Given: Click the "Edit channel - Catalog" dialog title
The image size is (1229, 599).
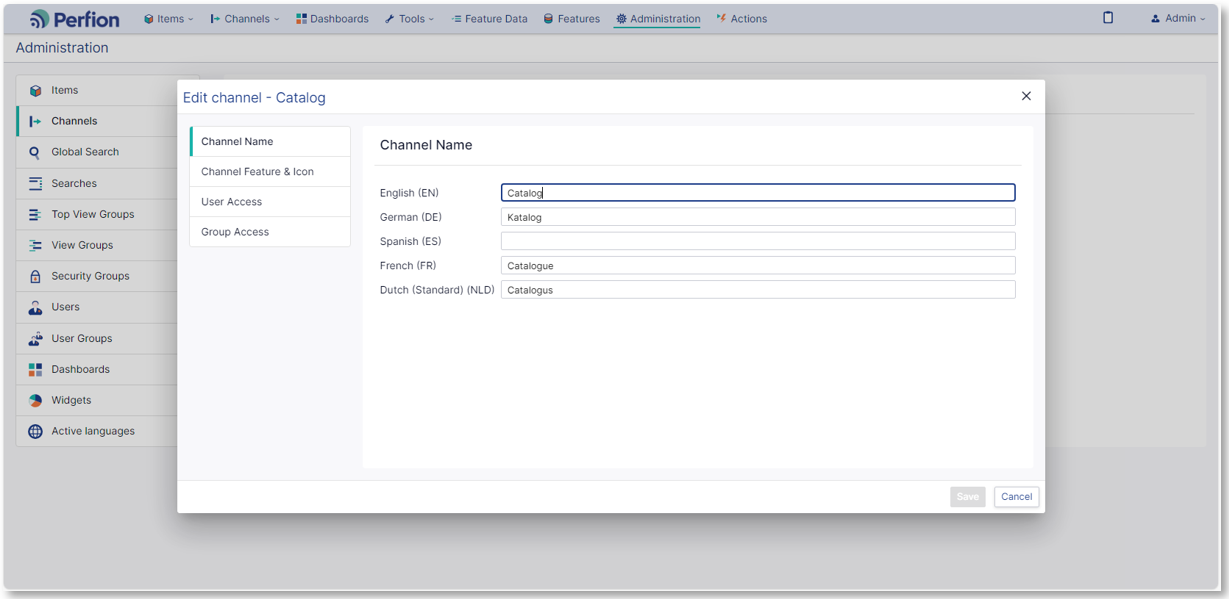Looking at the screenshot, I should (254, 98).
